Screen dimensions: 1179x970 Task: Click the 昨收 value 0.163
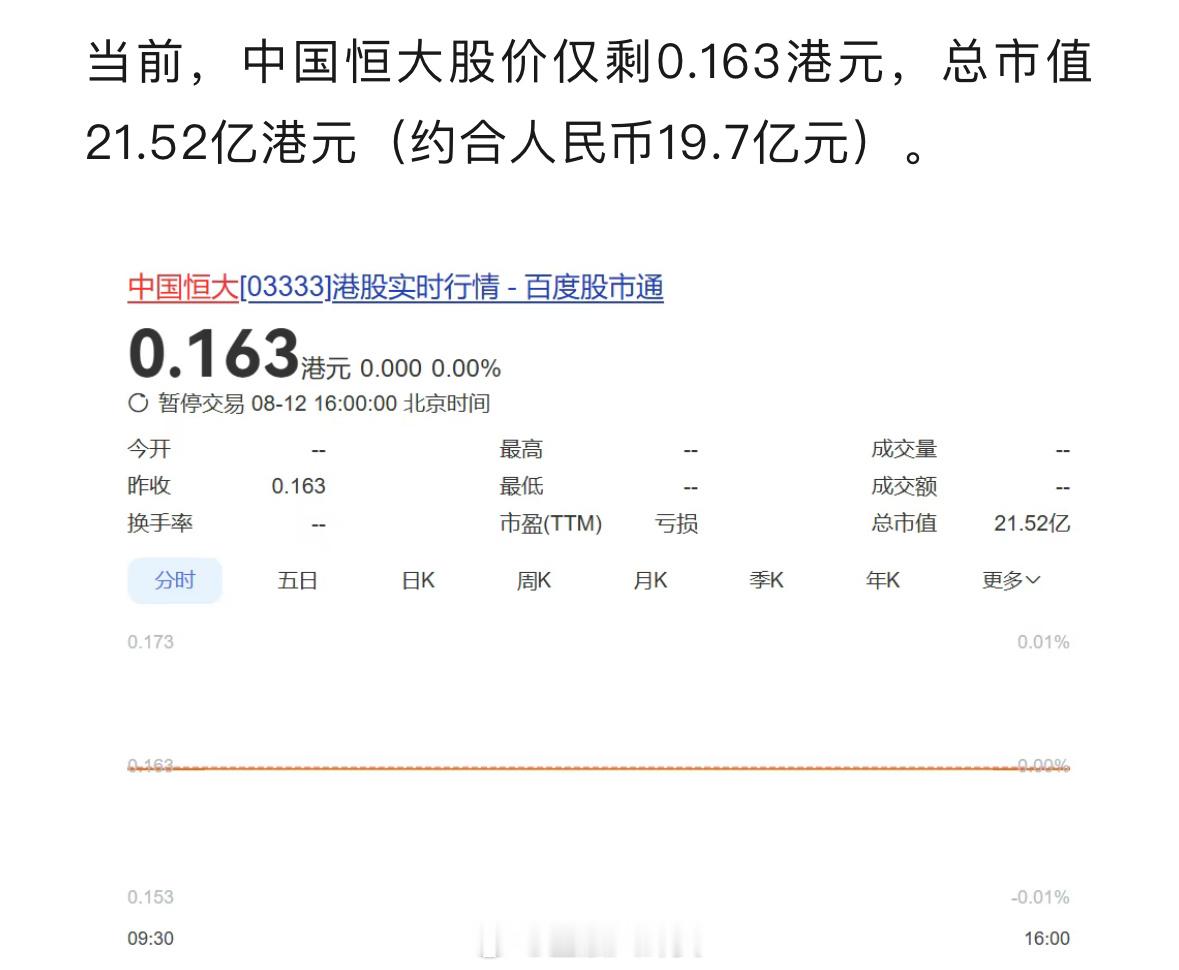point(299,487)
